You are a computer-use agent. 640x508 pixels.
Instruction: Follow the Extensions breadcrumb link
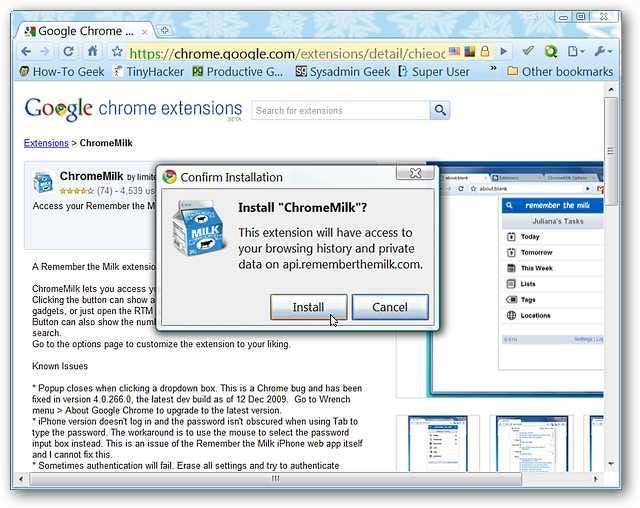(x=46, y=143)
